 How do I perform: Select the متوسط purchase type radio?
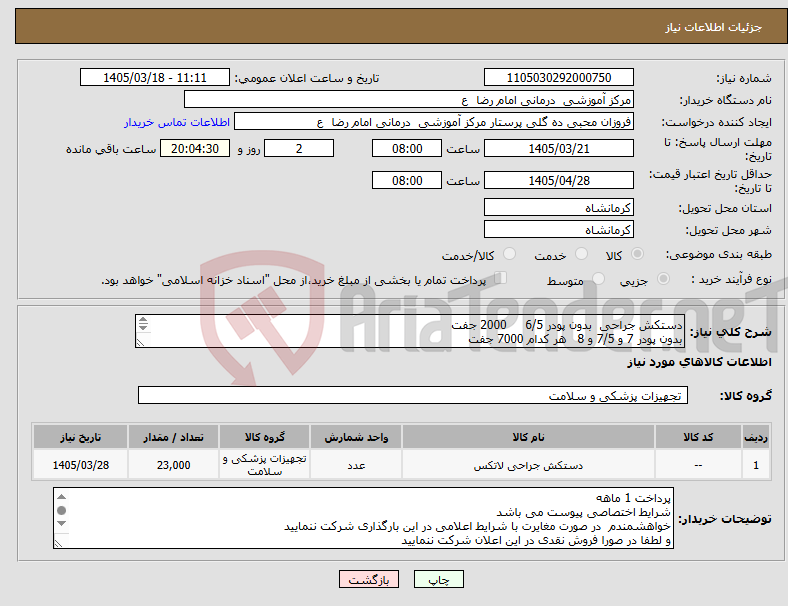tap(598, 279)
